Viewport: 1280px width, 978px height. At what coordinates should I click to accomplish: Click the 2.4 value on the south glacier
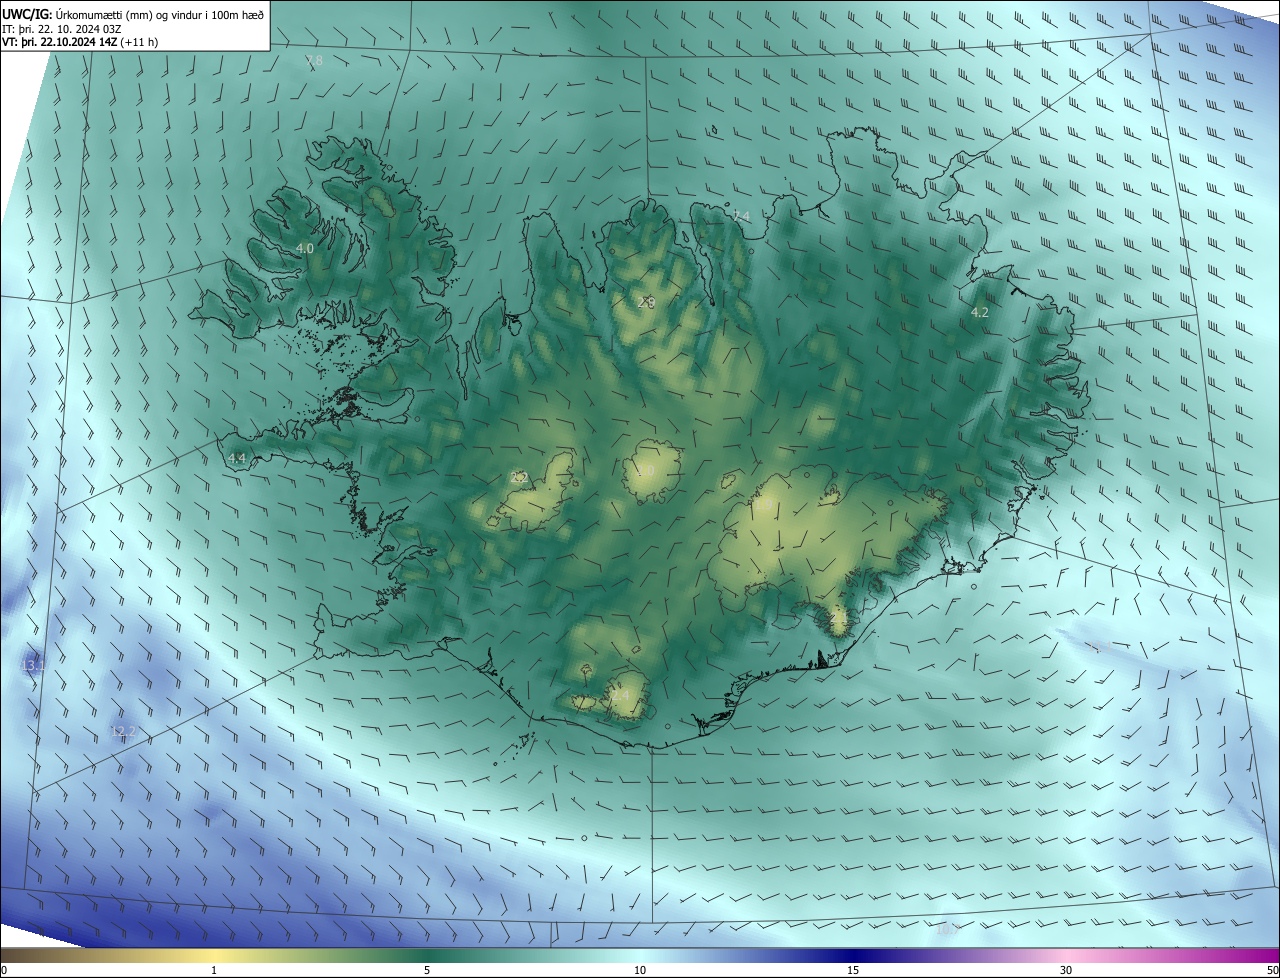point(620,695)
